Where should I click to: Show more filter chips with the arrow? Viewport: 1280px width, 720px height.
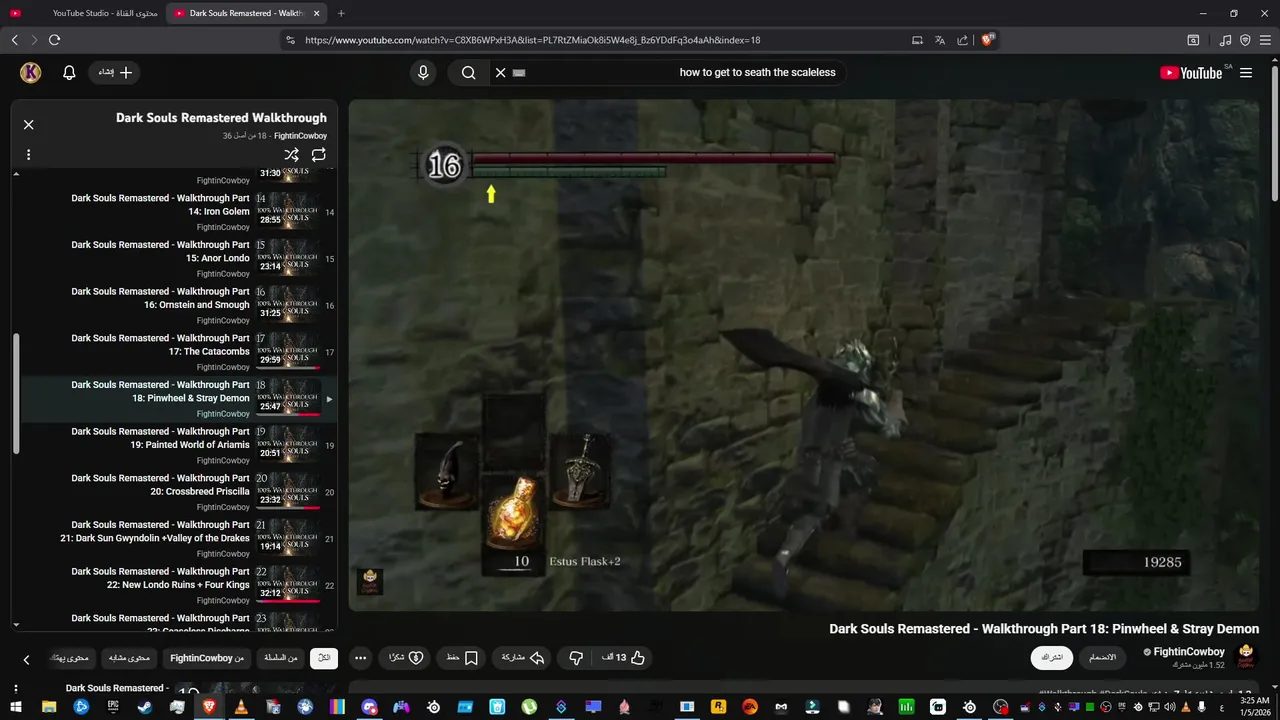tap(27, 659)
